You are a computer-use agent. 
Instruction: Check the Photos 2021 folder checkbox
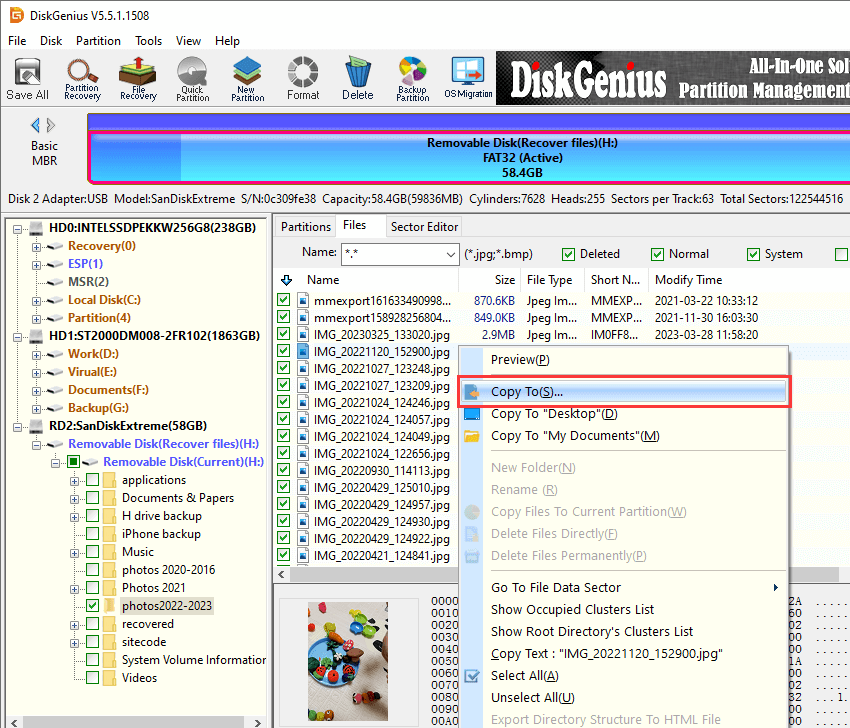pyautogui.click(x=93, y=588)
